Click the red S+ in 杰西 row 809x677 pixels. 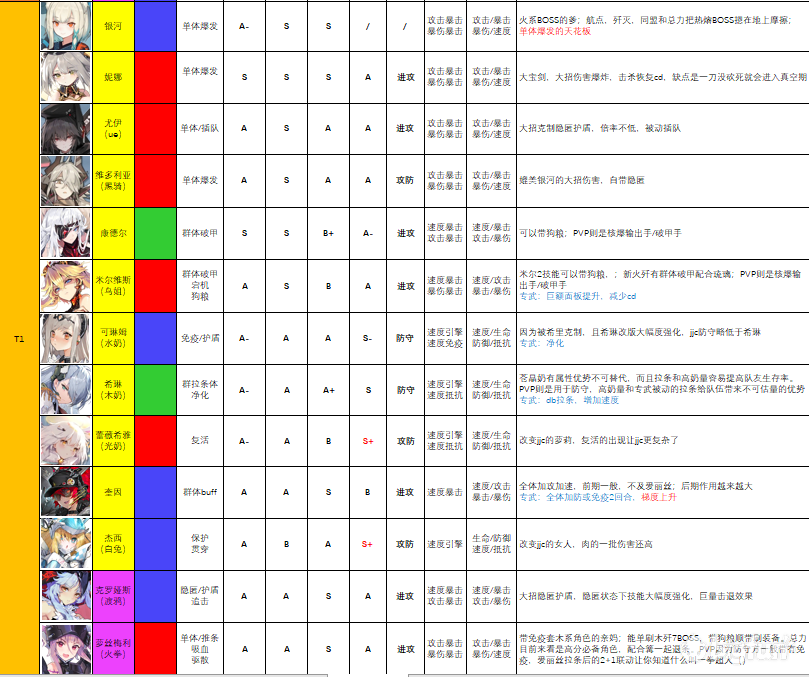coord(367,544)
